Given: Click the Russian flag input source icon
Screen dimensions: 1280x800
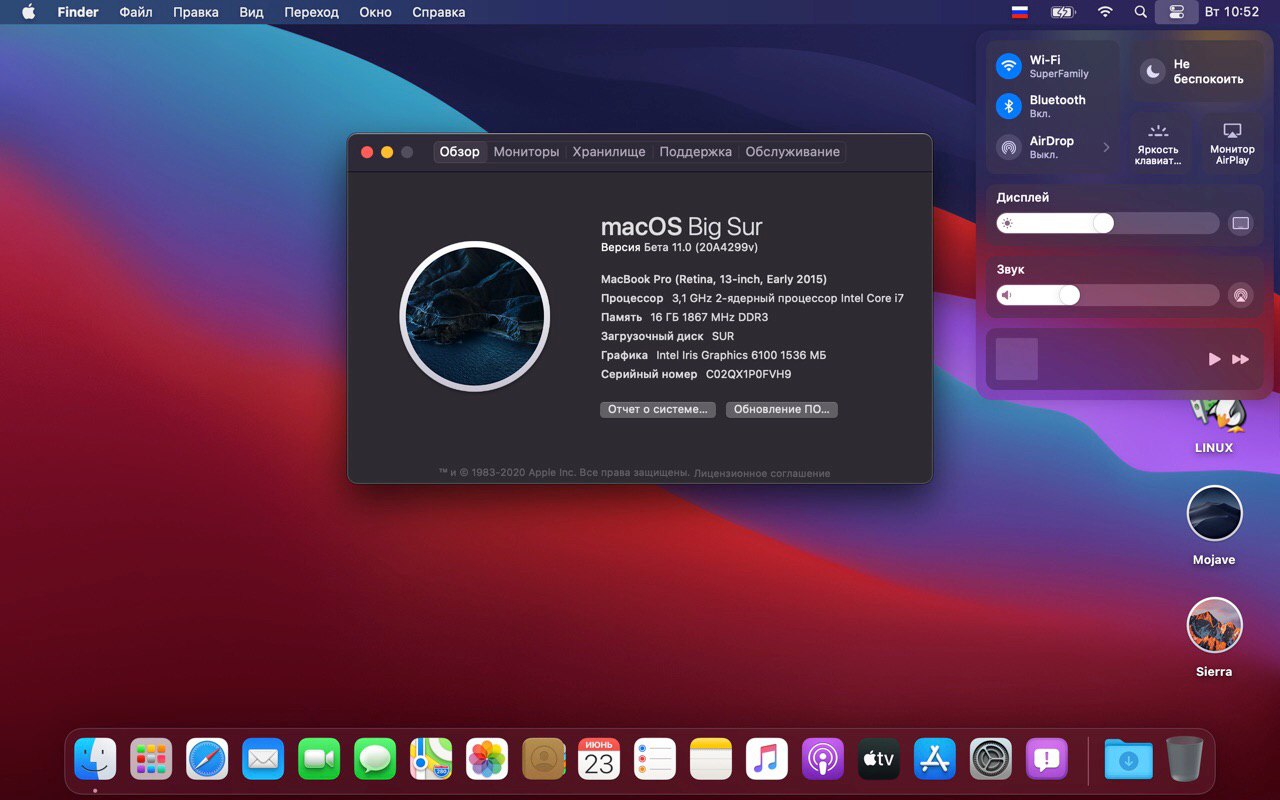Looking at the screenshot, I should pyautogui.click(x=1020, y=12).
